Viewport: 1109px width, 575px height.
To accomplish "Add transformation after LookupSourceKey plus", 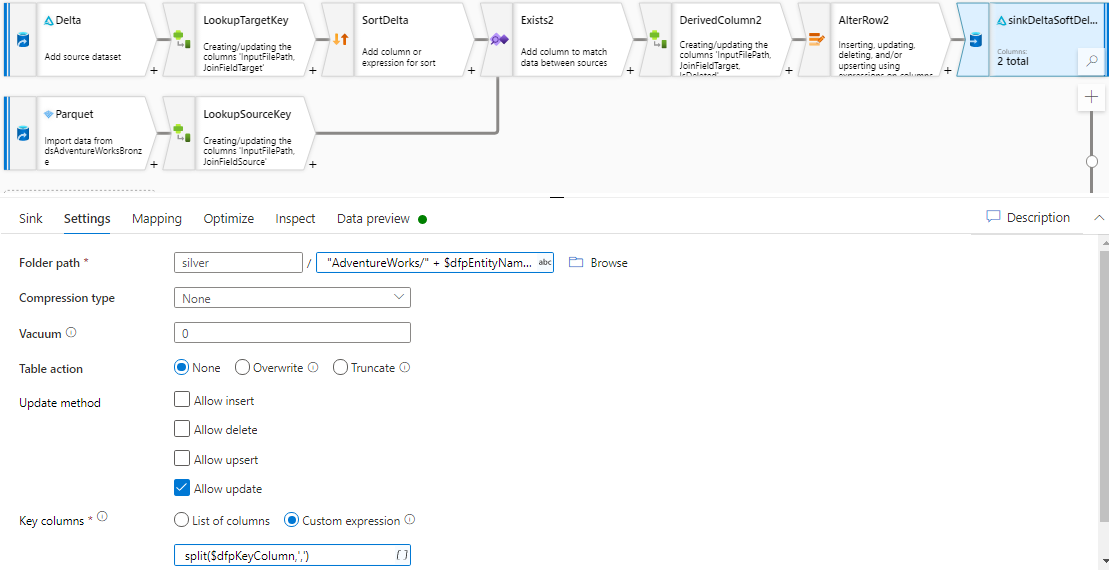I will pyautogui.click(x=313, y=164).
